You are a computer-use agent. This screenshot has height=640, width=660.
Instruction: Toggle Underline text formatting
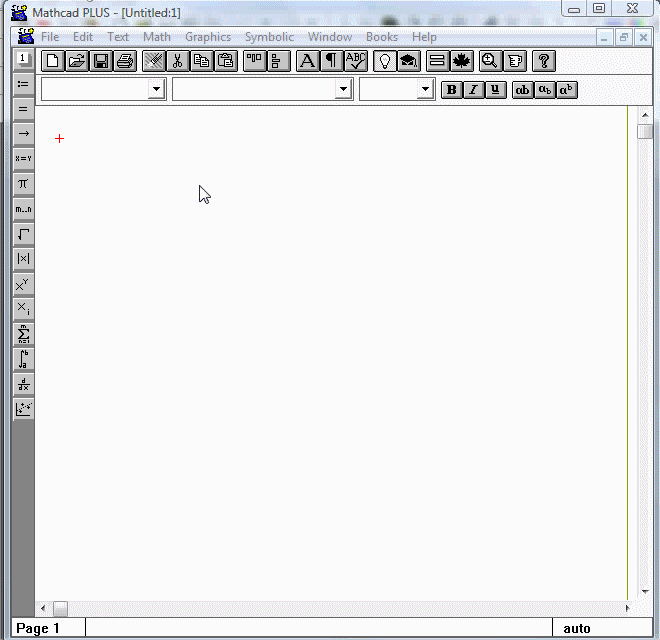pyautogui.click(x=495, y=90)
